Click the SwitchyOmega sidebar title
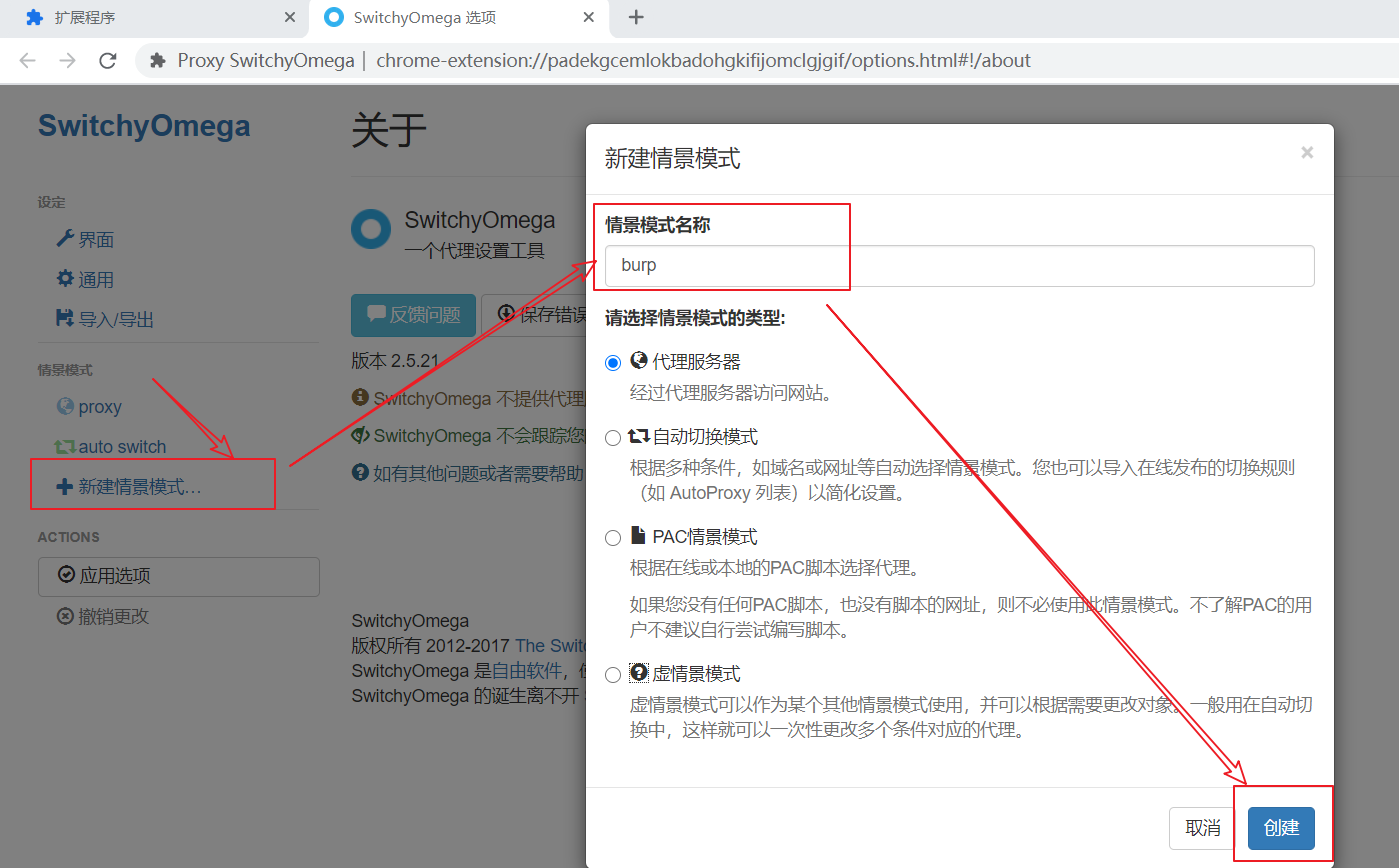This screenshot has height=868, width=1399. 144,126
